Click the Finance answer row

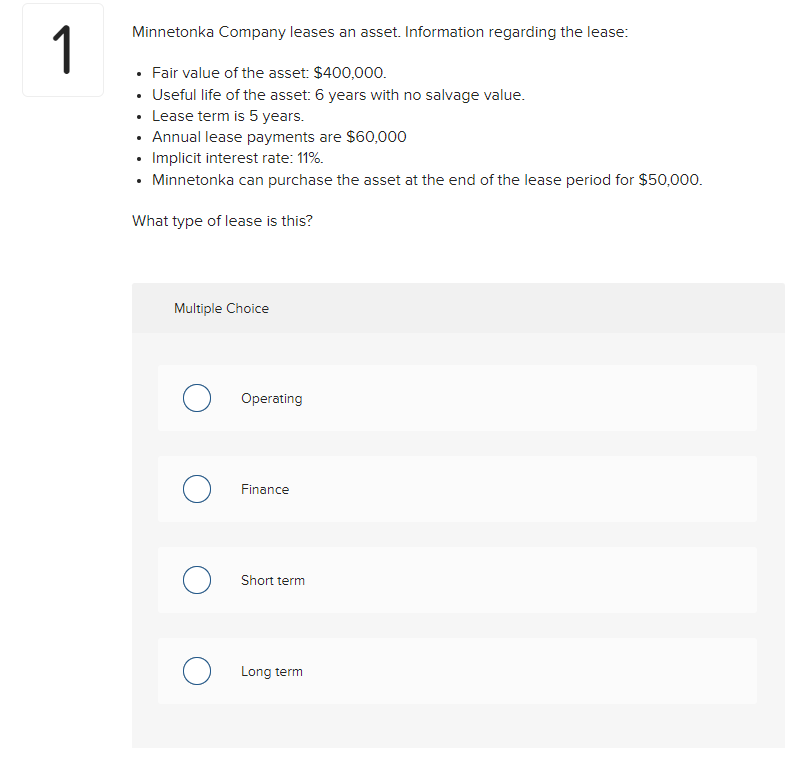[457, 489]
